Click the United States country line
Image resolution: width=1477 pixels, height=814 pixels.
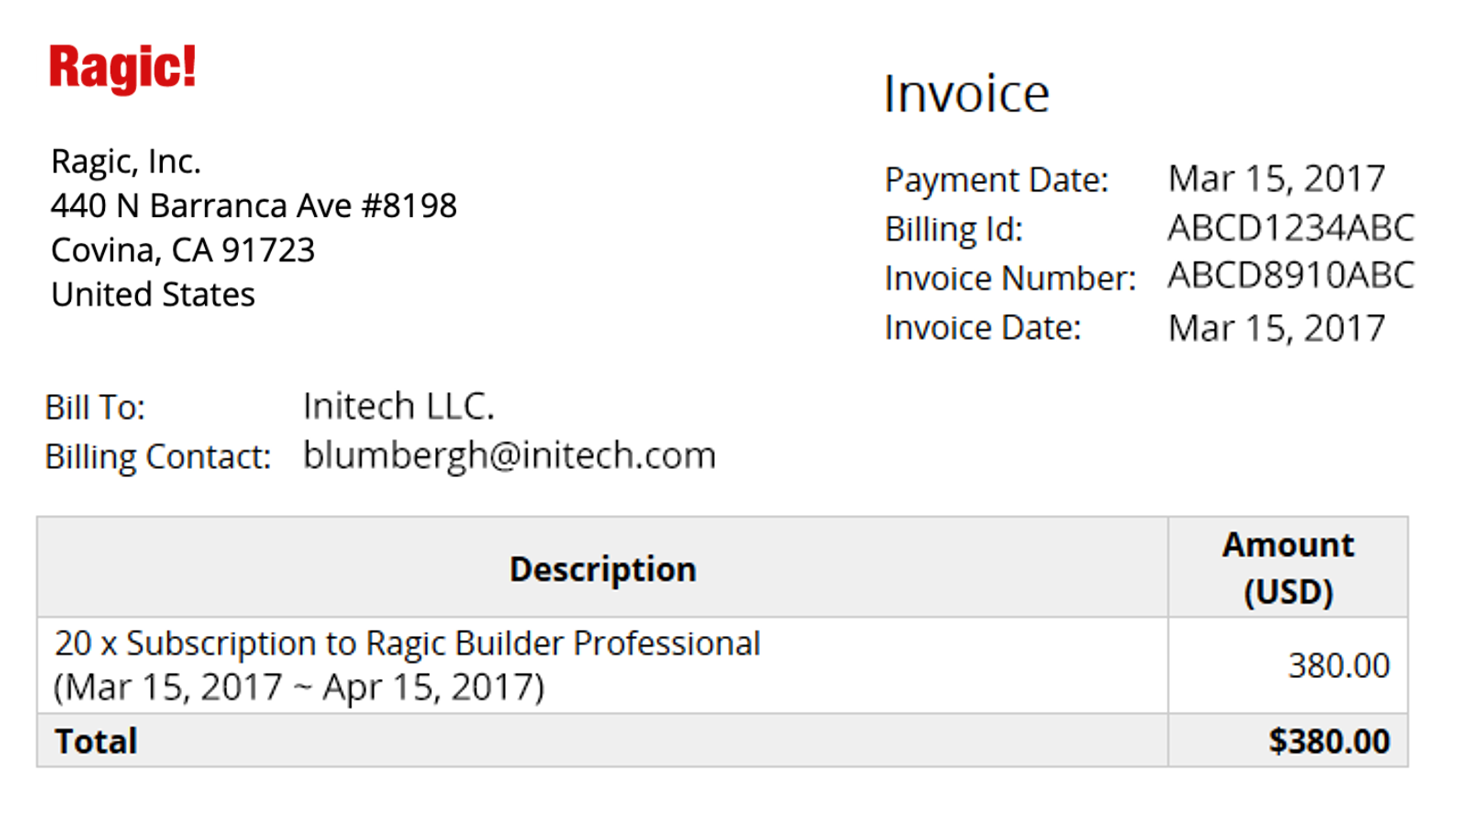153,295
